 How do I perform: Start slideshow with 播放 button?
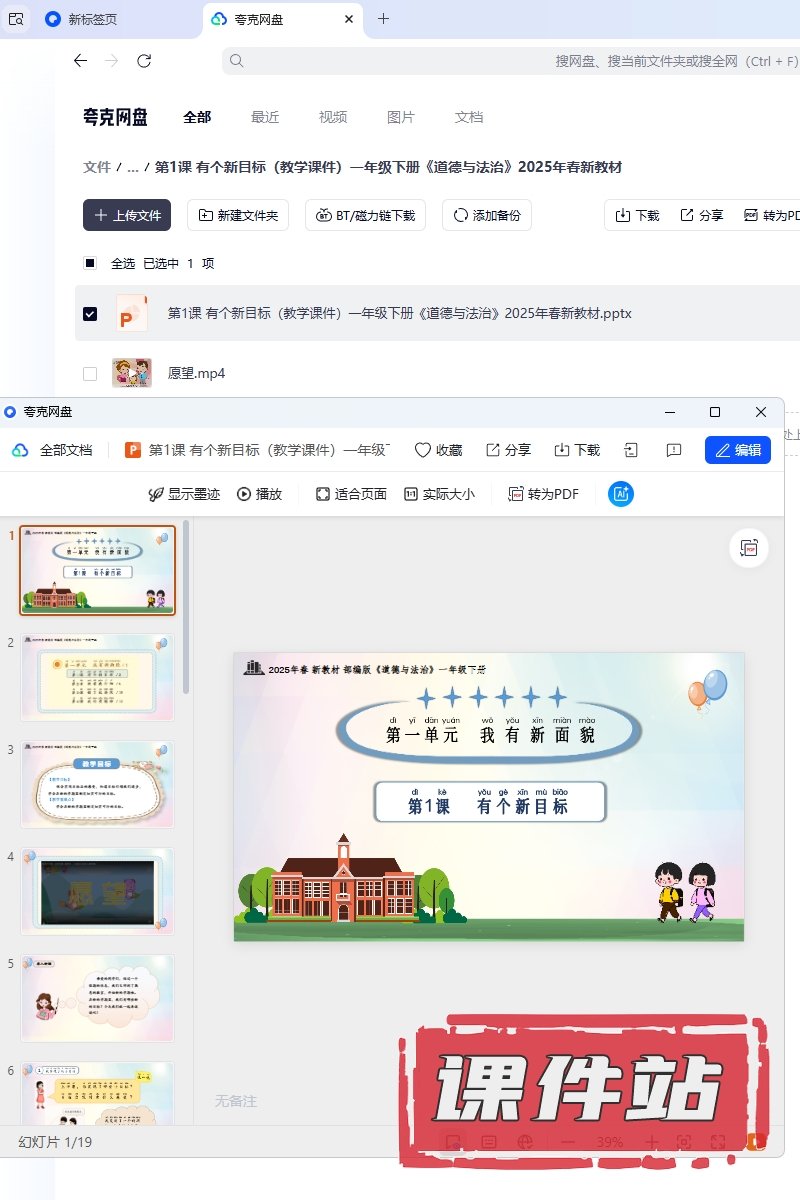pos(259,494)
